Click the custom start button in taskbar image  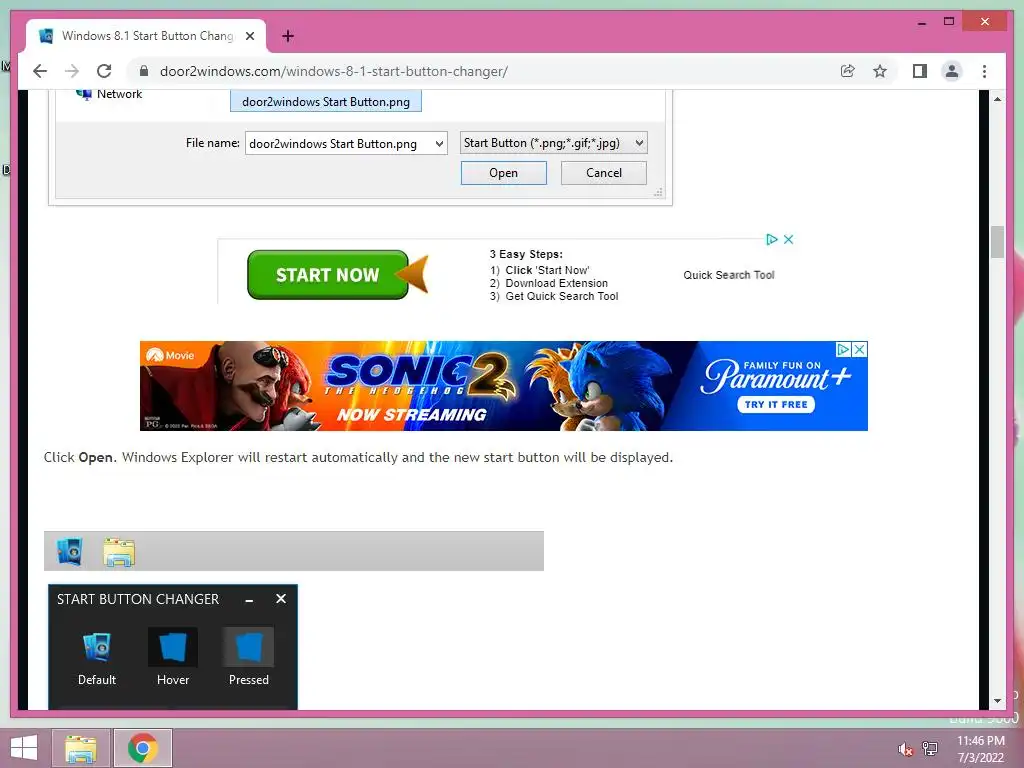coord(69,551)
